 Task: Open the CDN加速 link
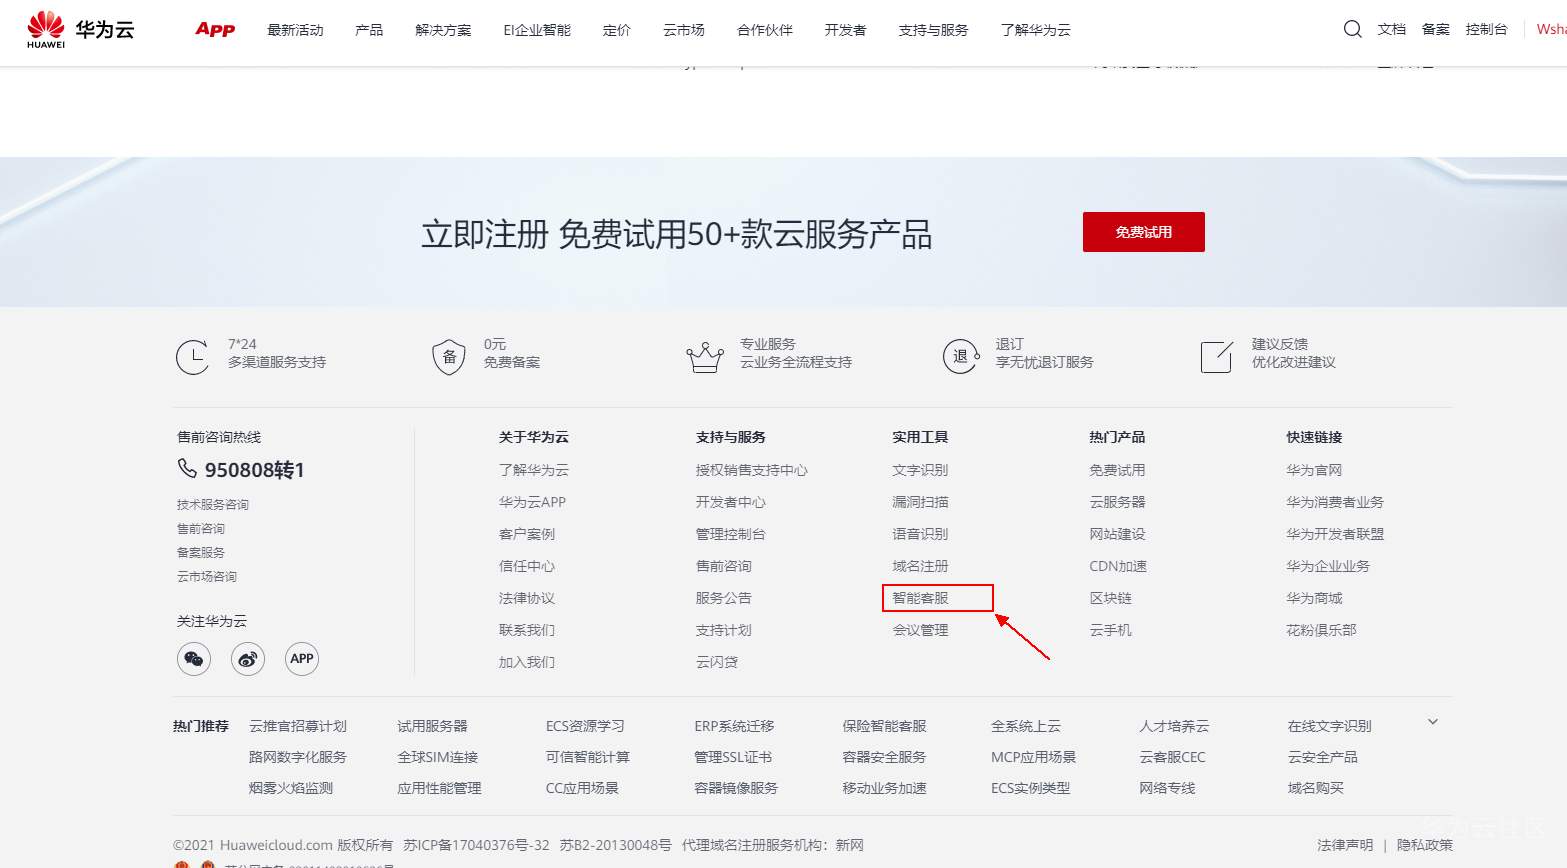pyautogui.click(x=1119, y=566)
